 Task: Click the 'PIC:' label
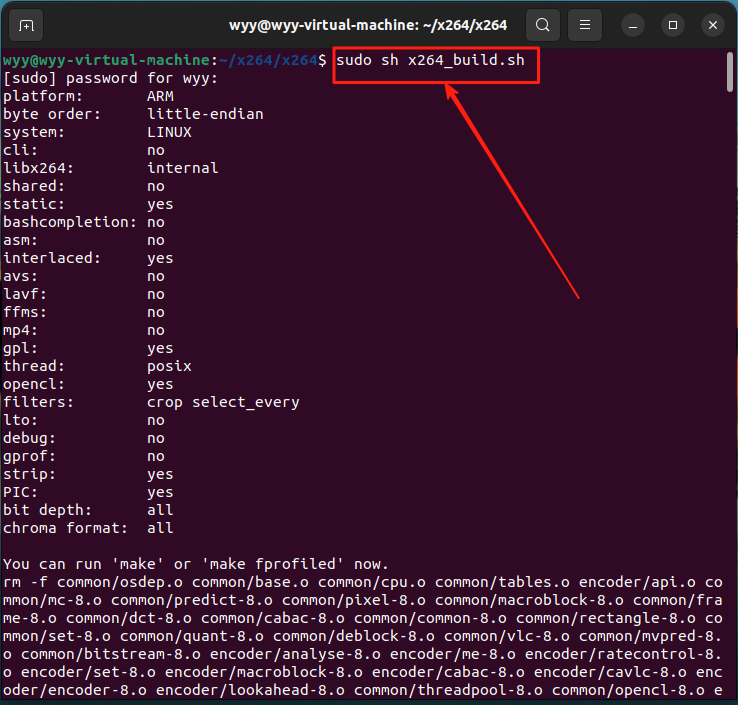[20, 492]
